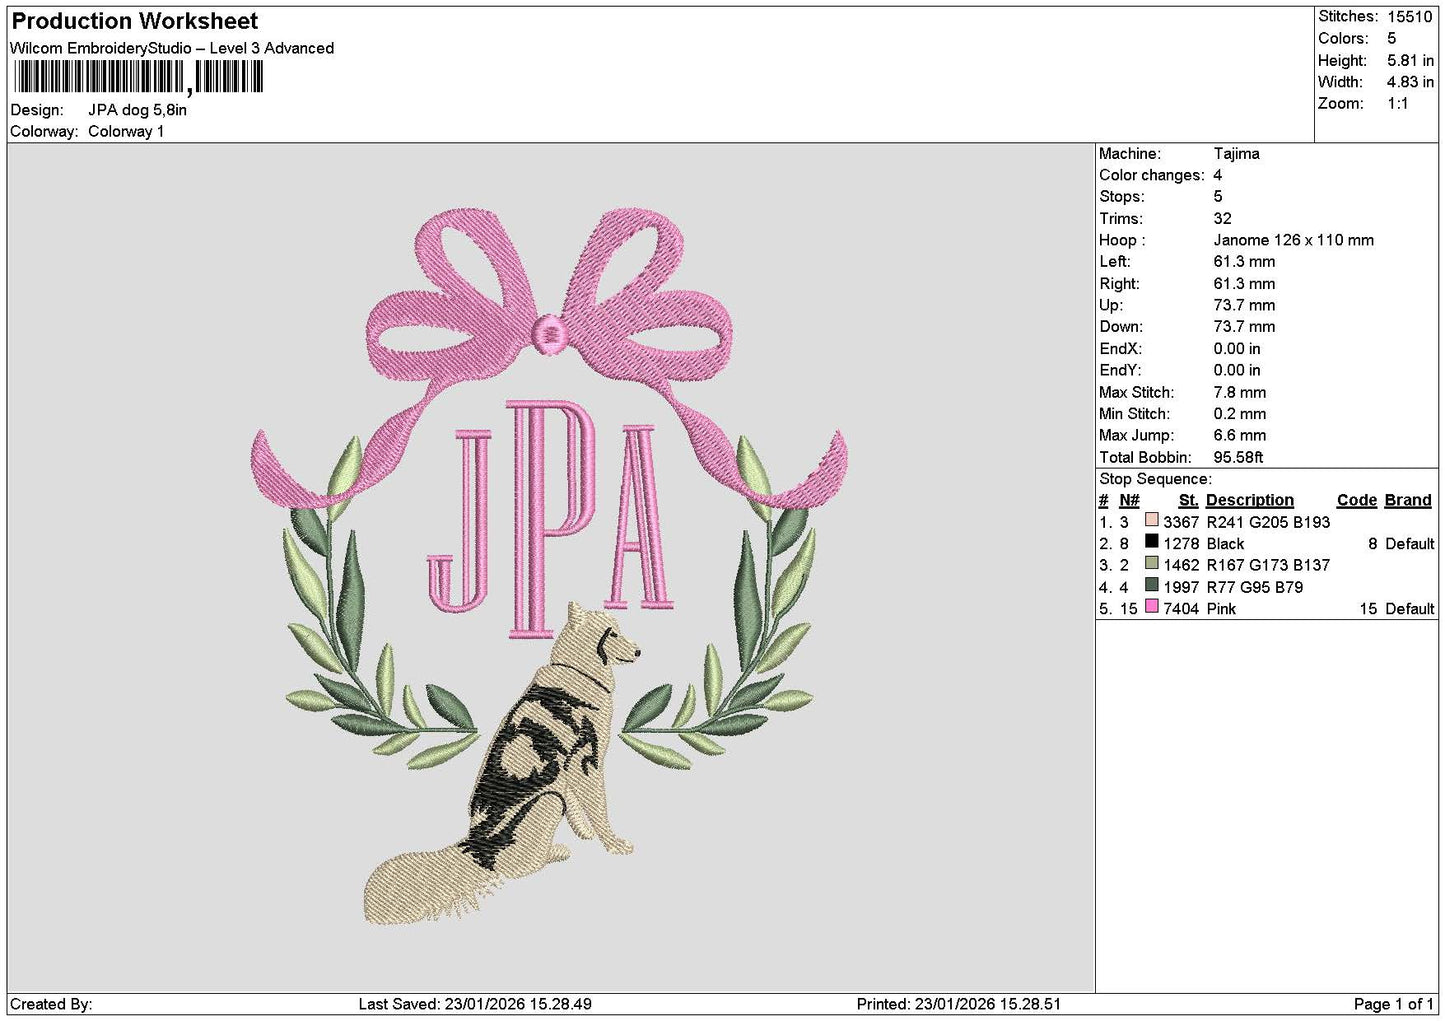Select the Hoop value "Janome 126 x 110 mm"
The image size is (1445, 1021).
tap(1293, 240)
